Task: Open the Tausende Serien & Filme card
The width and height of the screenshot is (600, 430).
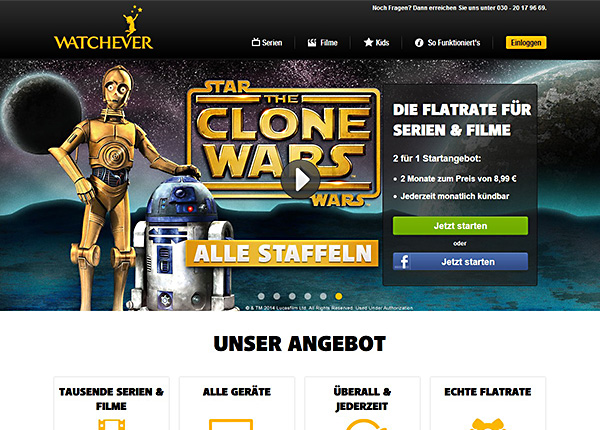Action: pyautogui.click(x=111, y=403)
